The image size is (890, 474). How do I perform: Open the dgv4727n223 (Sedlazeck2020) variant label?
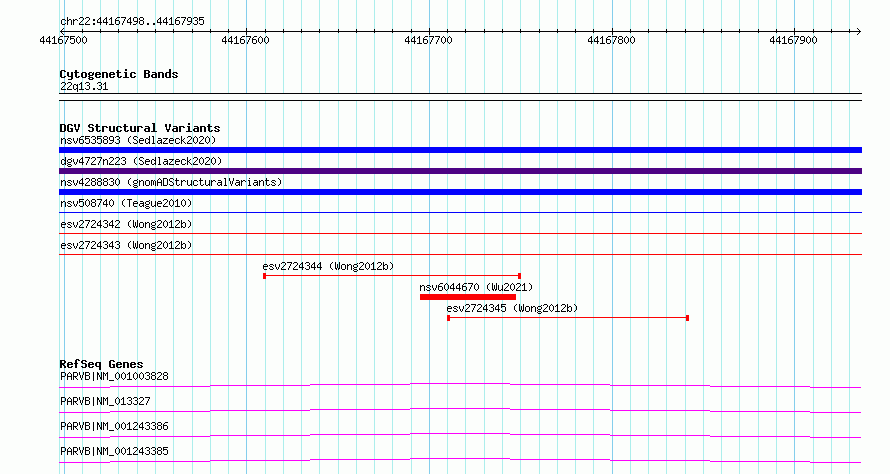coord(141,161)
